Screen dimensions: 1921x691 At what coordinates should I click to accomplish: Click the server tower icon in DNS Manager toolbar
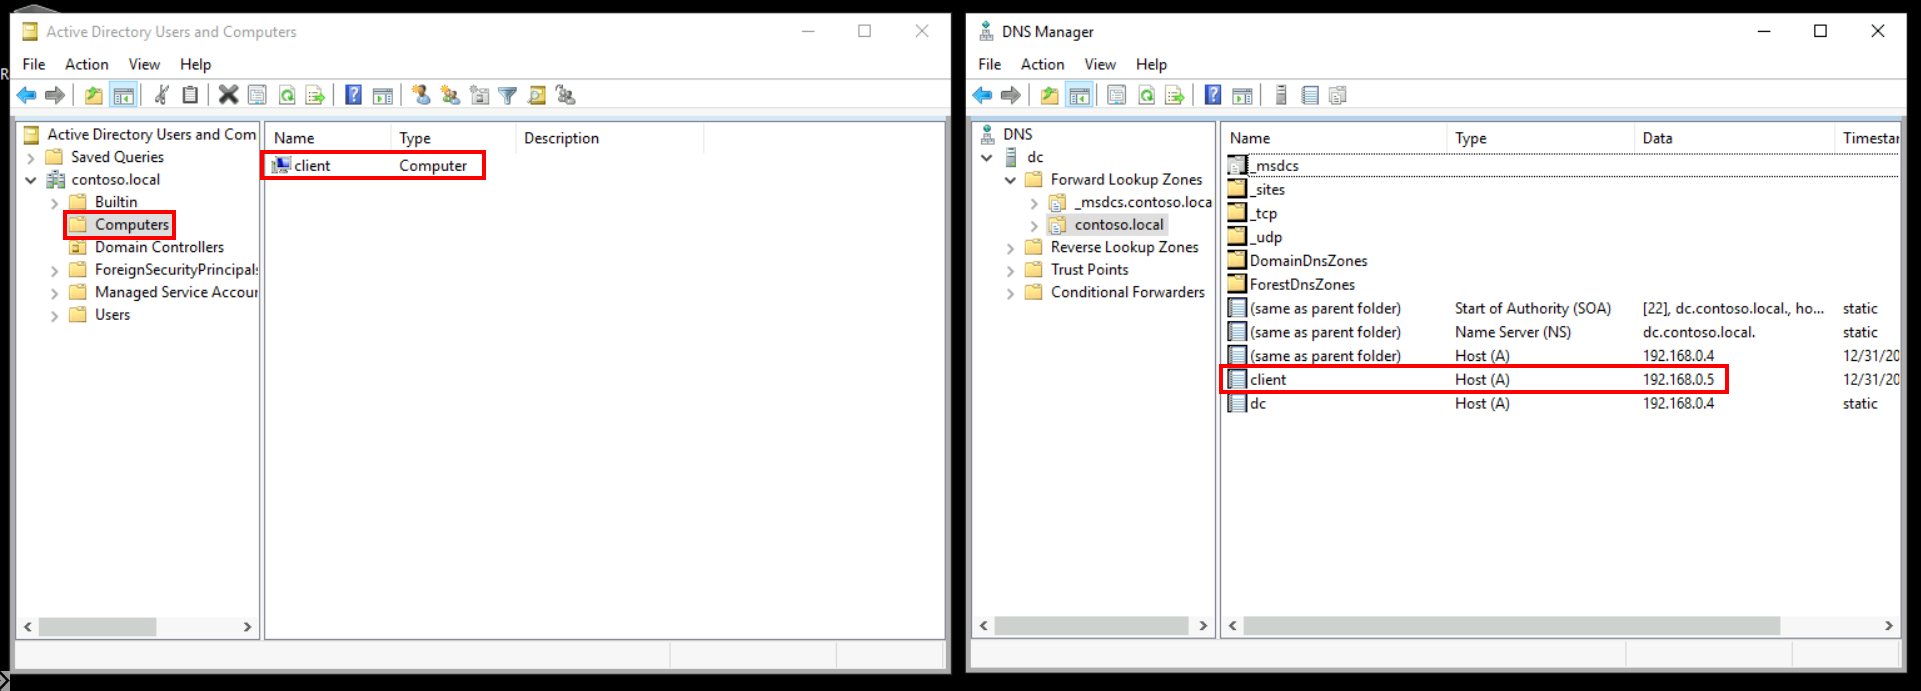[x=1281, y=95]
